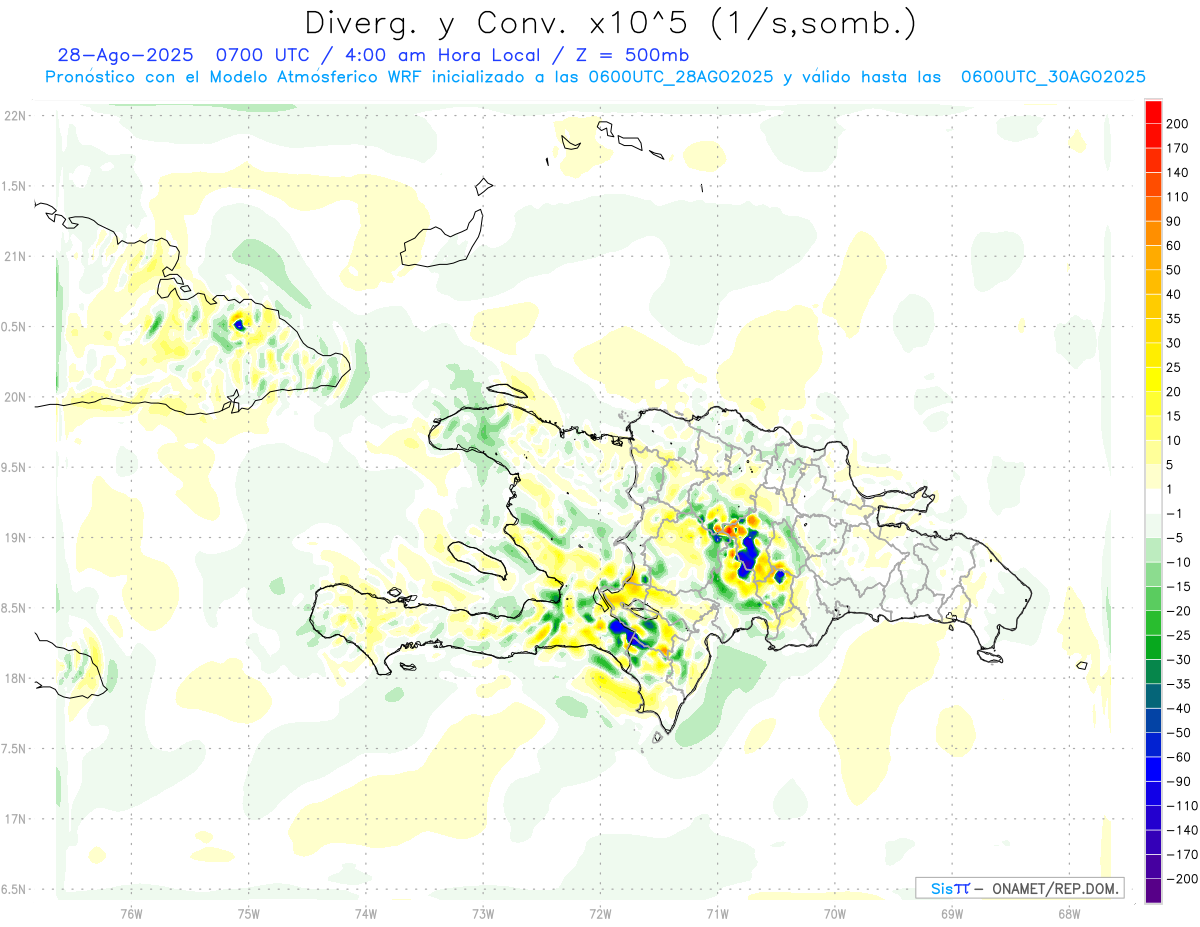The image size is (1200, 927).
Task: Click the 8.5N latitude label
Action: [x=14, y=608]
